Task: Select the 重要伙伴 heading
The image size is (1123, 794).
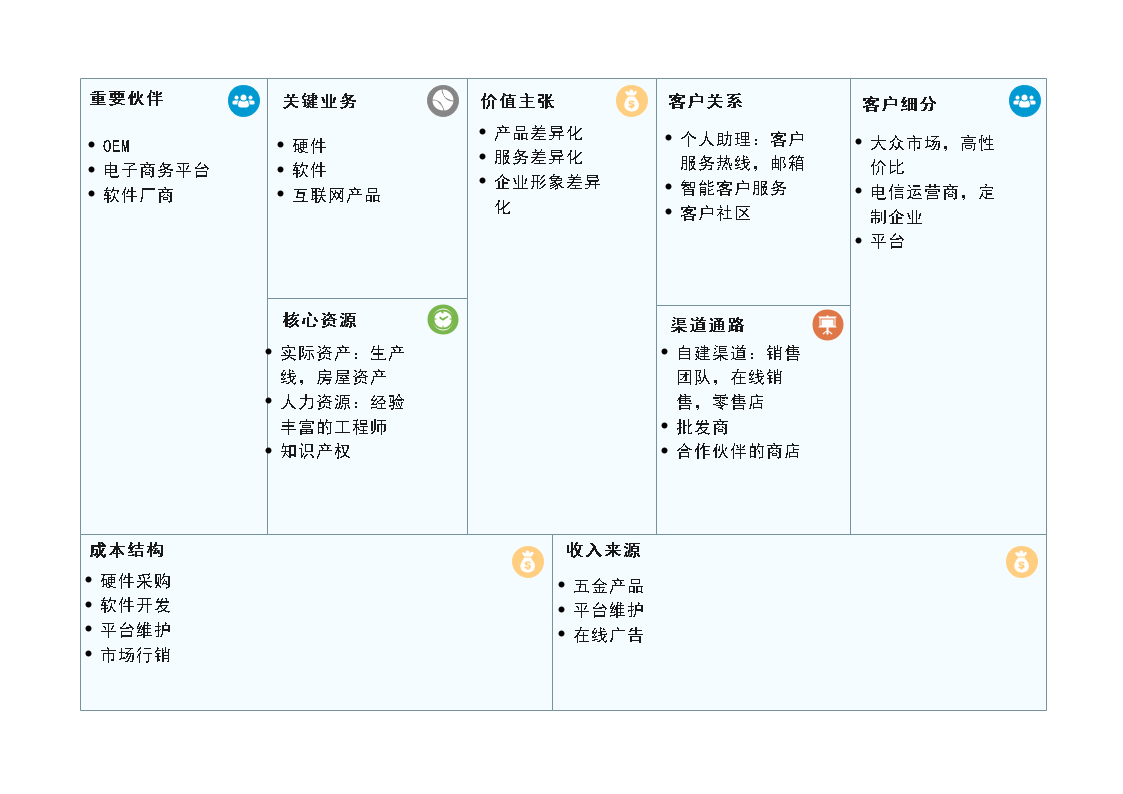Action: (x=127, y=98)
